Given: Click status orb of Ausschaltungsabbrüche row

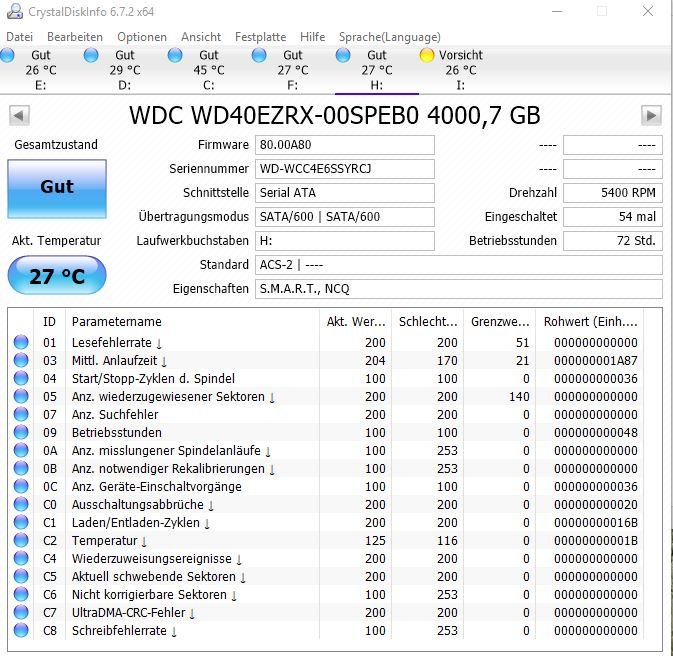Looking at the screenshot, I should [21, 504].
